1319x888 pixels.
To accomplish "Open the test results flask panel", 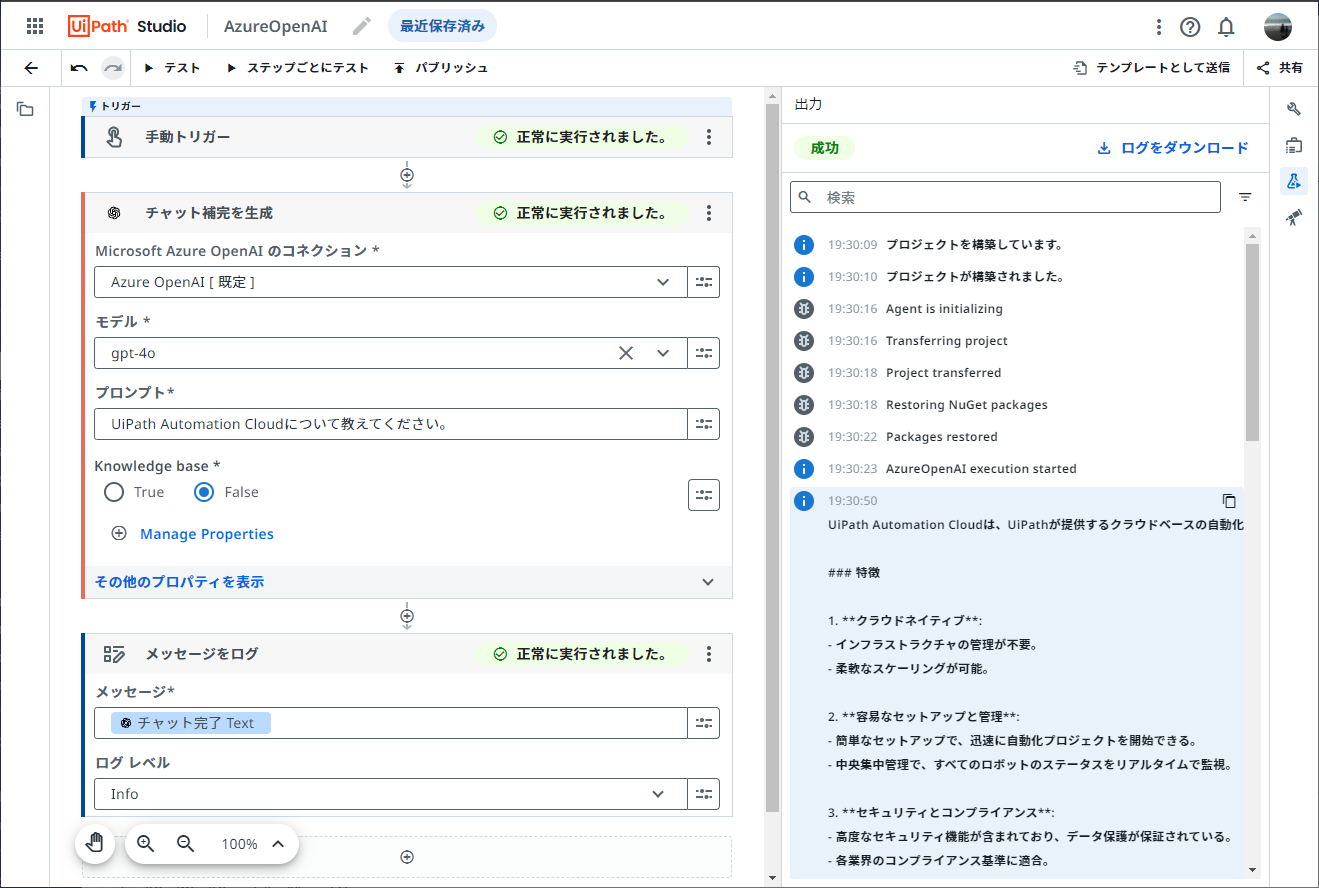I will 1294,181.
